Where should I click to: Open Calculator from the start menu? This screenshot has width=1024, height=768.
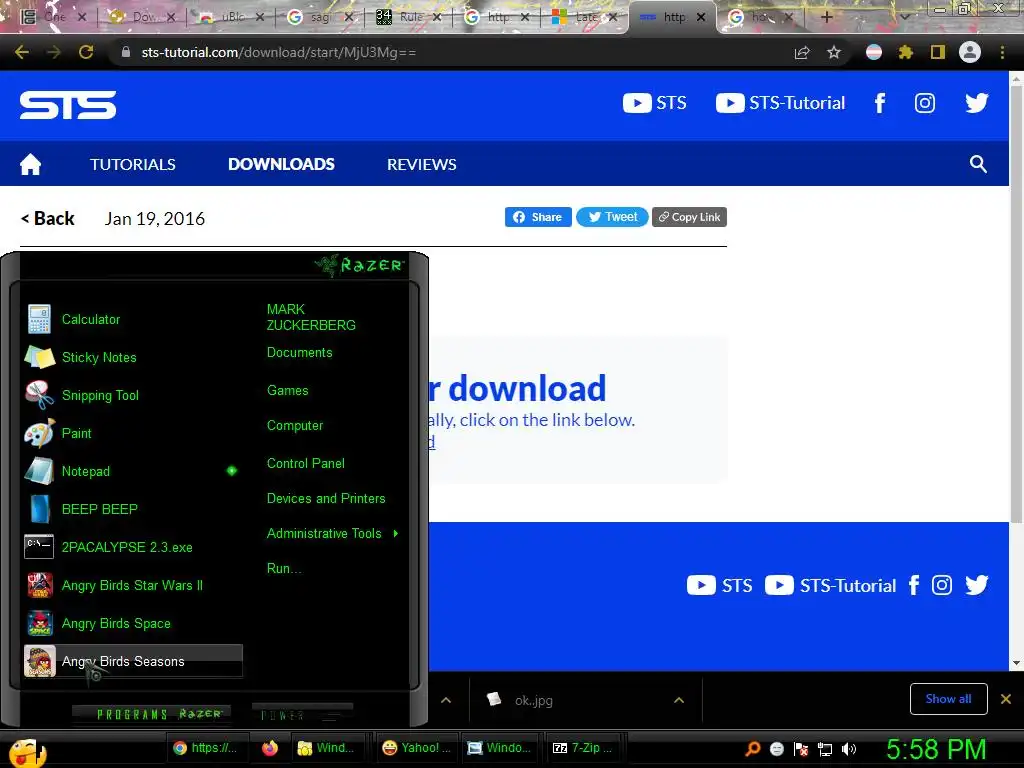coord(131,319)
